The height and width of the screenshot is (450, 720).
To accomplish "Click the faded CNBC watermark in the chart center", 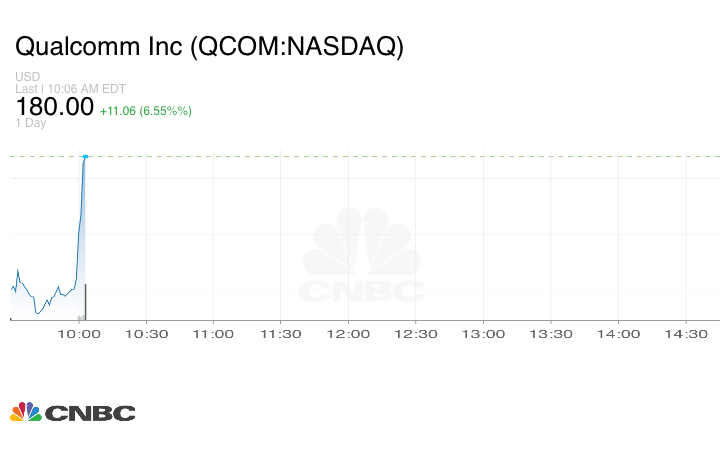I will pyautogui.click(x=363, y=257).
